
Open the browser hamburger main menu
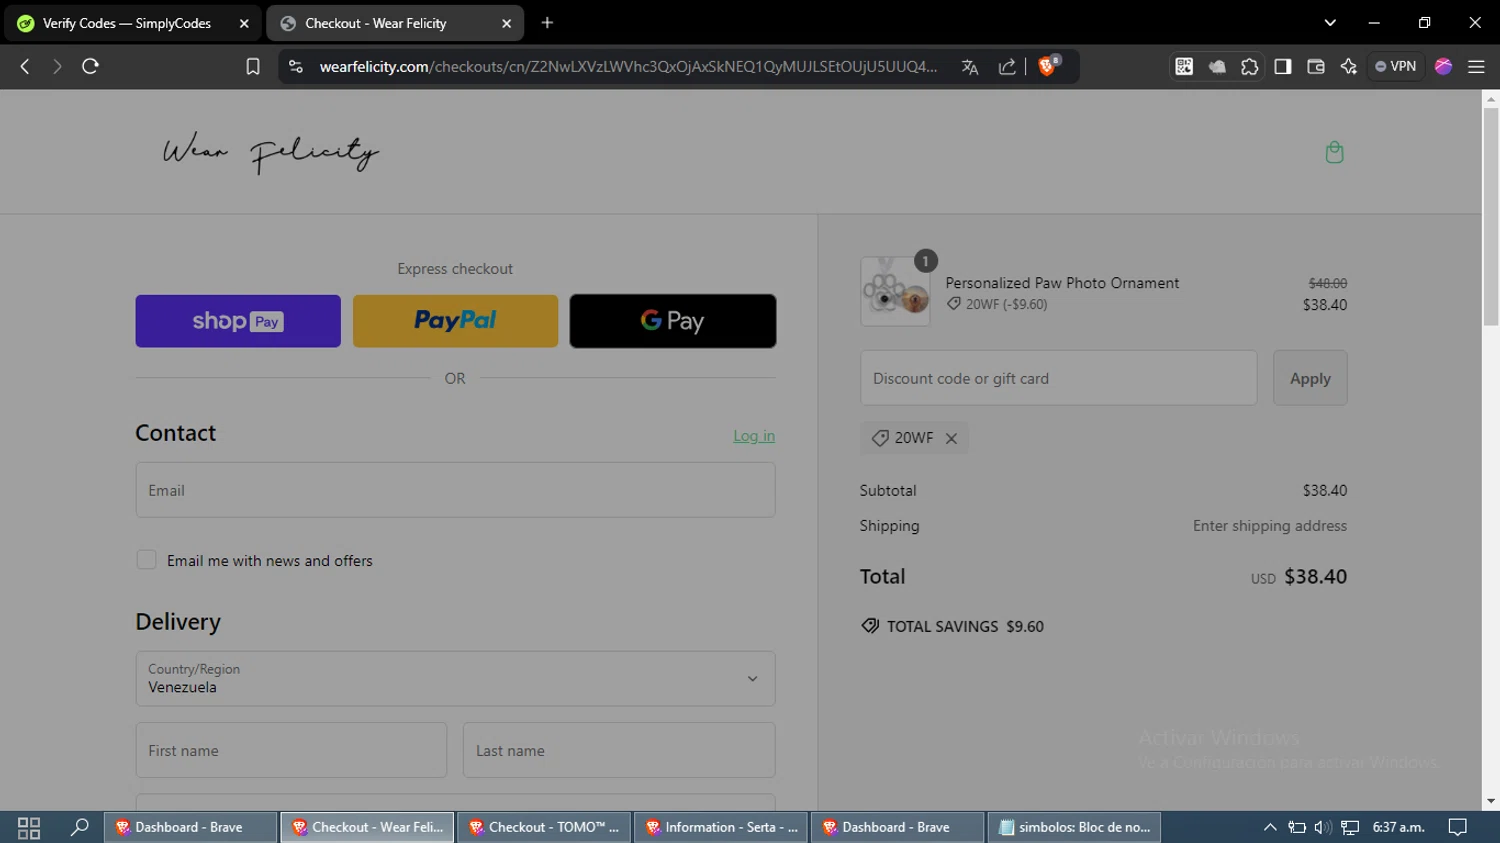(x=1476, y=66)
